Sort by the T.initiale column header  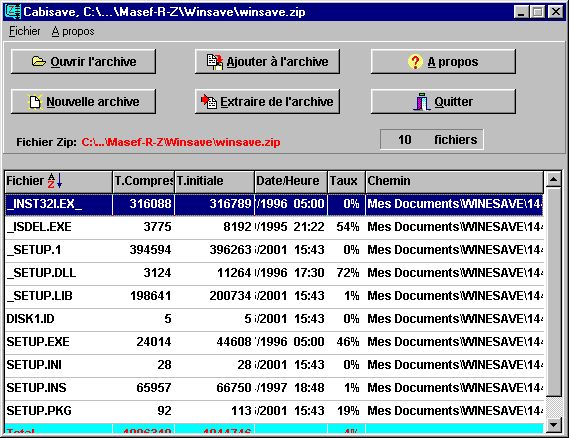(x=214, y=181)
